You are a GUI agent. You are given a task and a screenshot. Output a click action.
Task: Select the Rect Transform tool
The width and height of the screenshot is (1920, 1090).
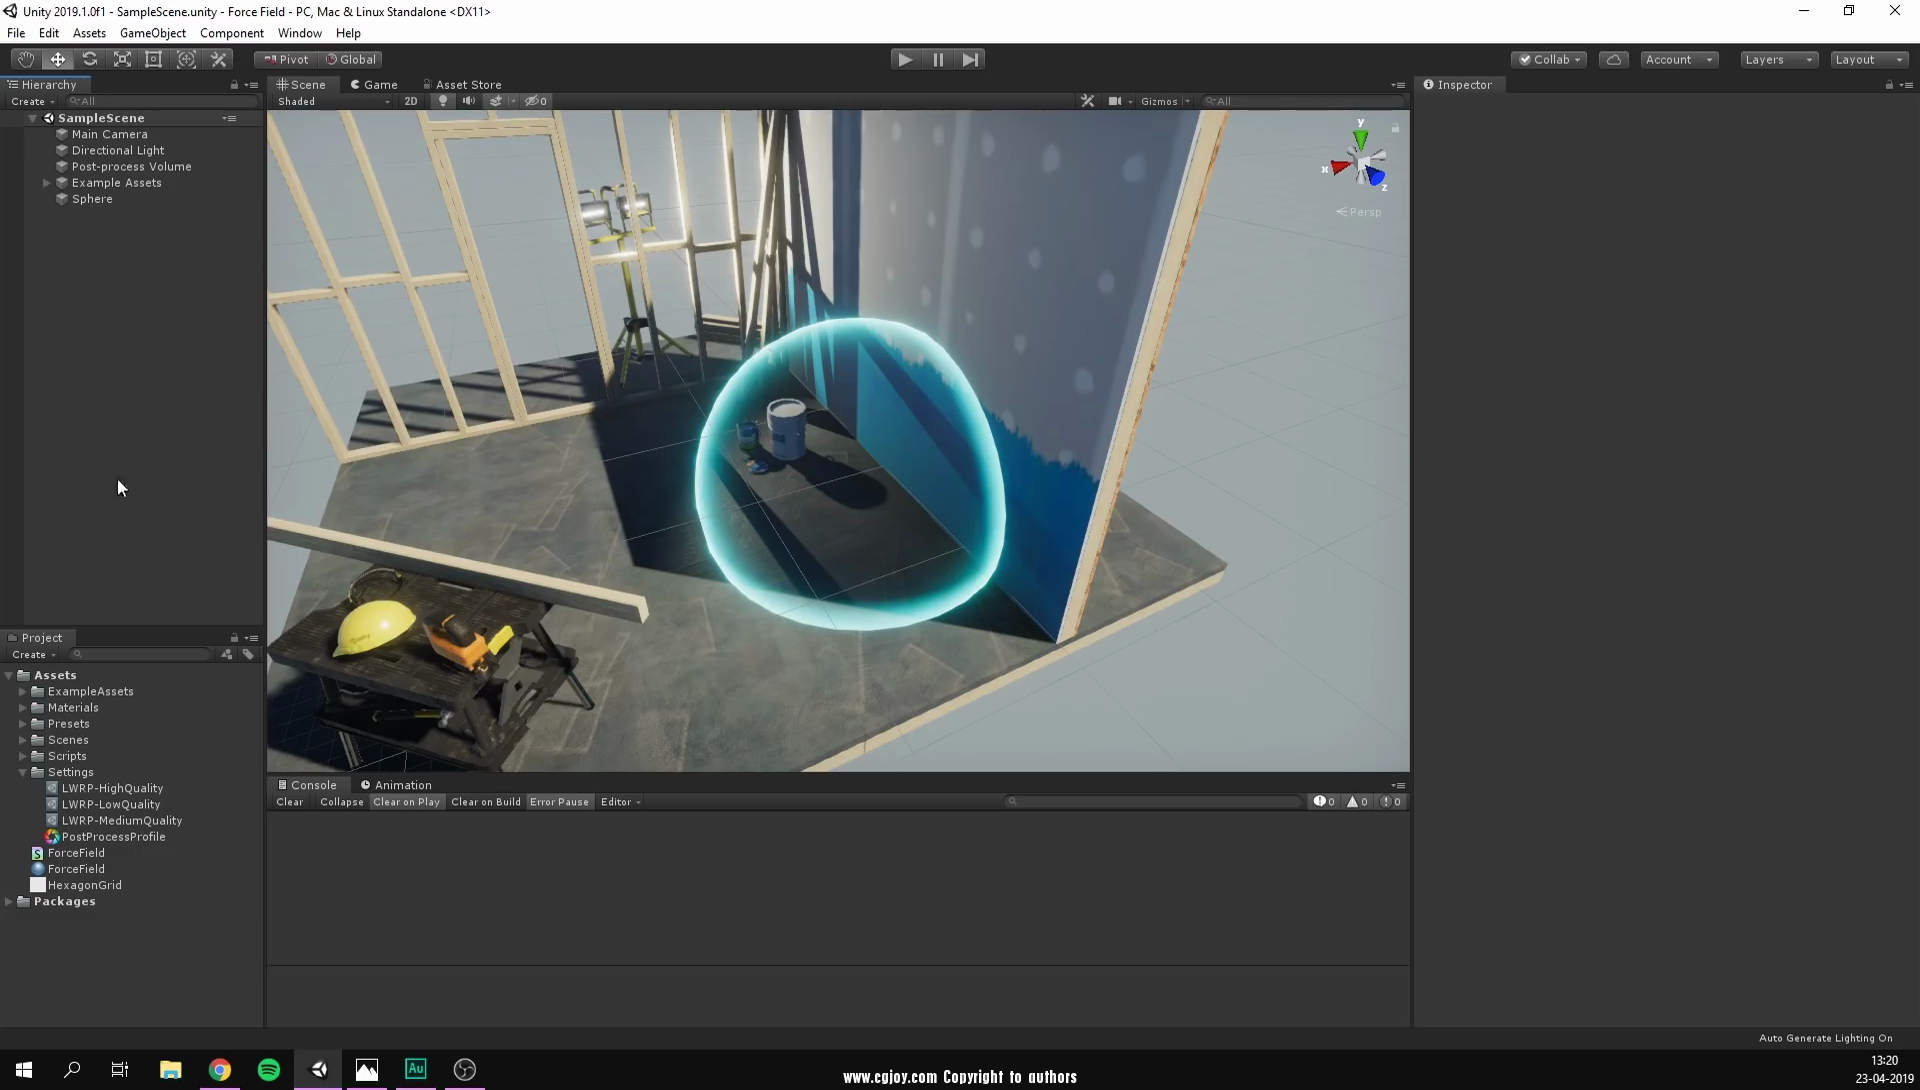154,59
